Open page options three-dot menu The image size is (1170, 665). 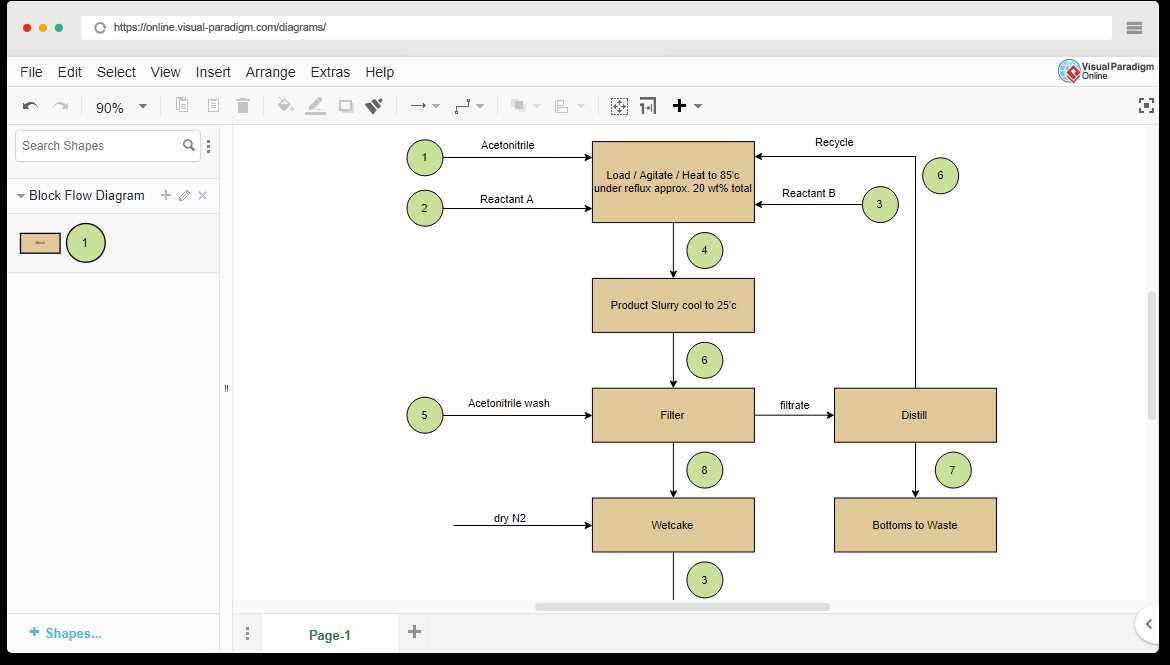[247, 634]
